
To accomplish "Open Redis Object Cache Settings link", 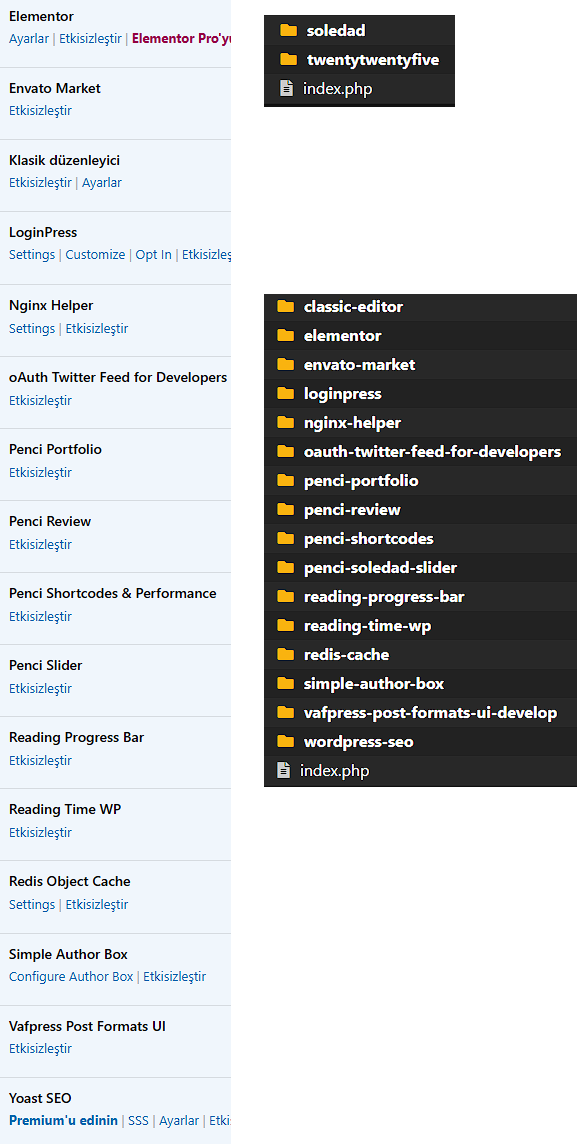I will point(32,905).
